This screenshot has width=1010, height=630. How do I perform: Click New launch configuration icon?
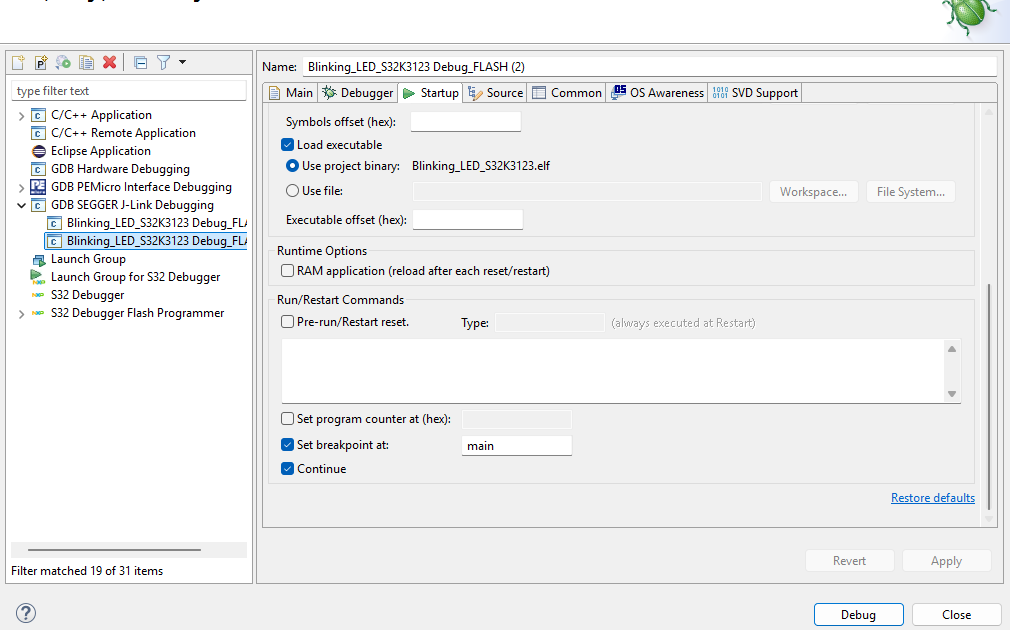point(18,62)
